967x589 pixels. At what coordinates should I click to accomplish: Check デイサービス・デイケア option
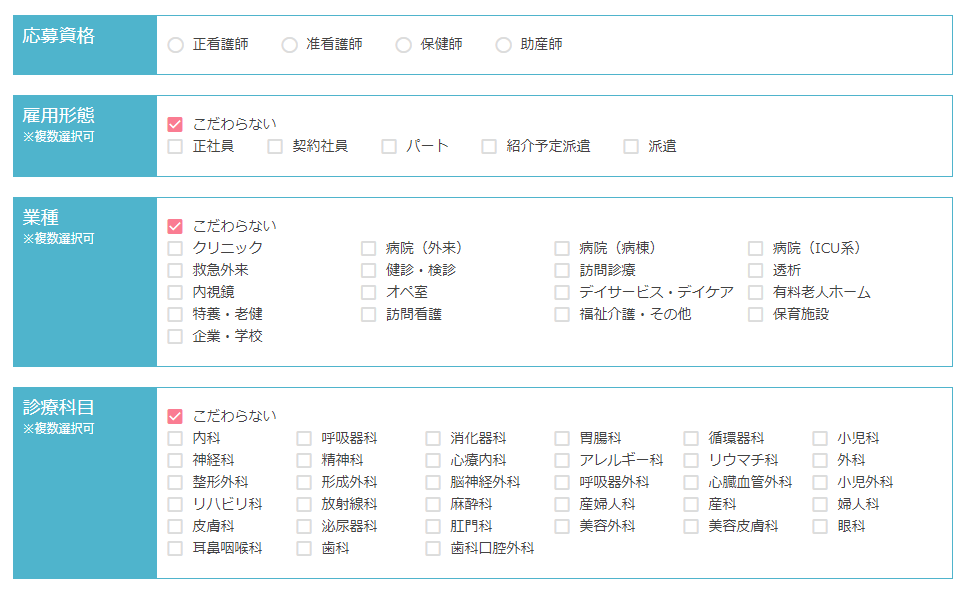point(562,293)
